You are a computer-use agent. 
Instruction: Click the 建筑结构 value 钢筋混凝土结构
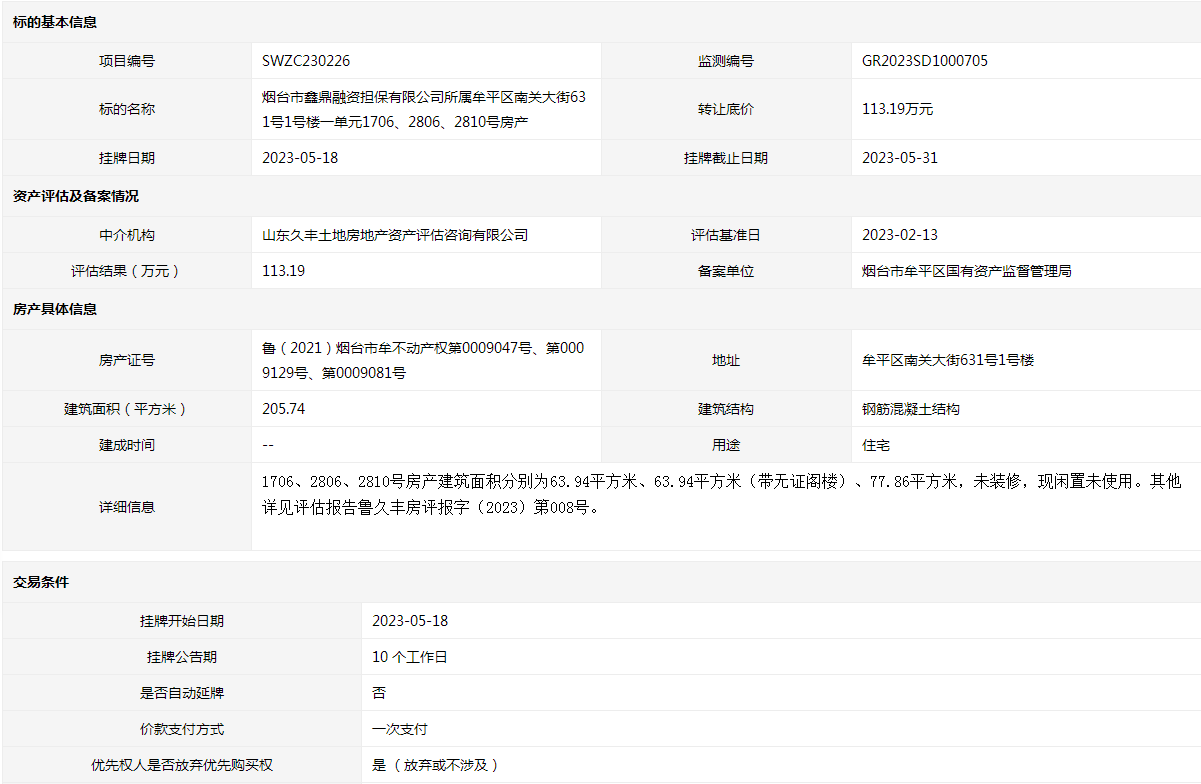[911, 409]
